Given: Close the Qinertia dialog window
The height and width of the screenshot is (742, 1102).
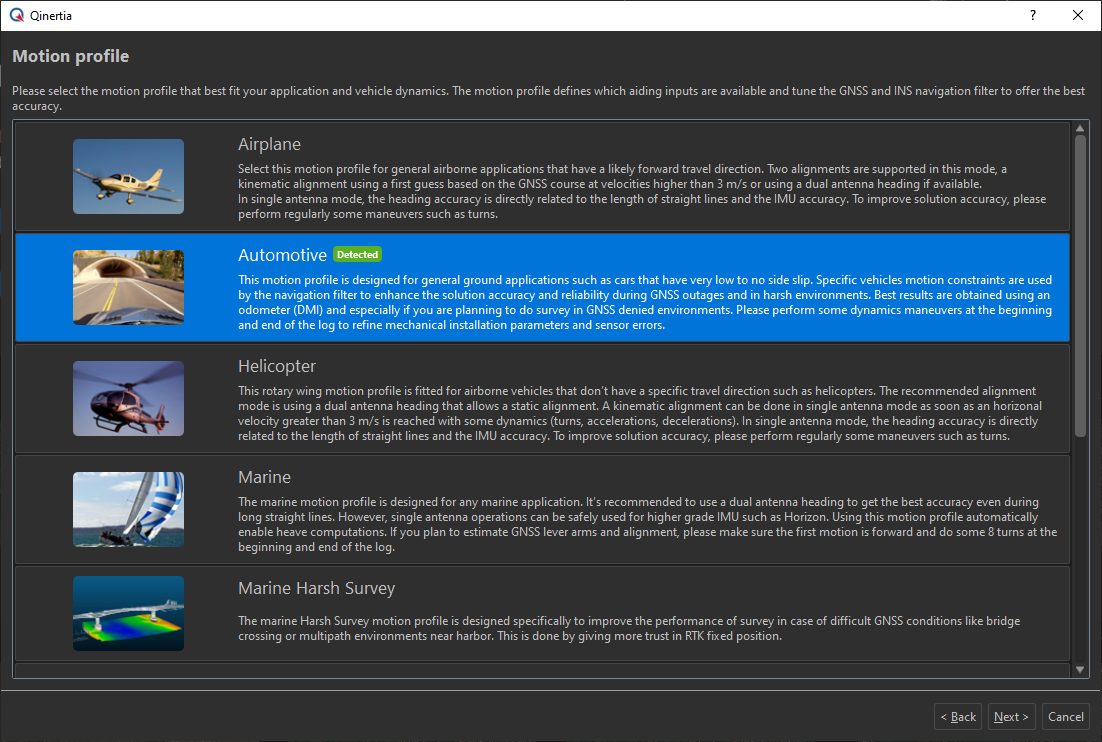Looking at the screenshot, I should click(1077, 16).
